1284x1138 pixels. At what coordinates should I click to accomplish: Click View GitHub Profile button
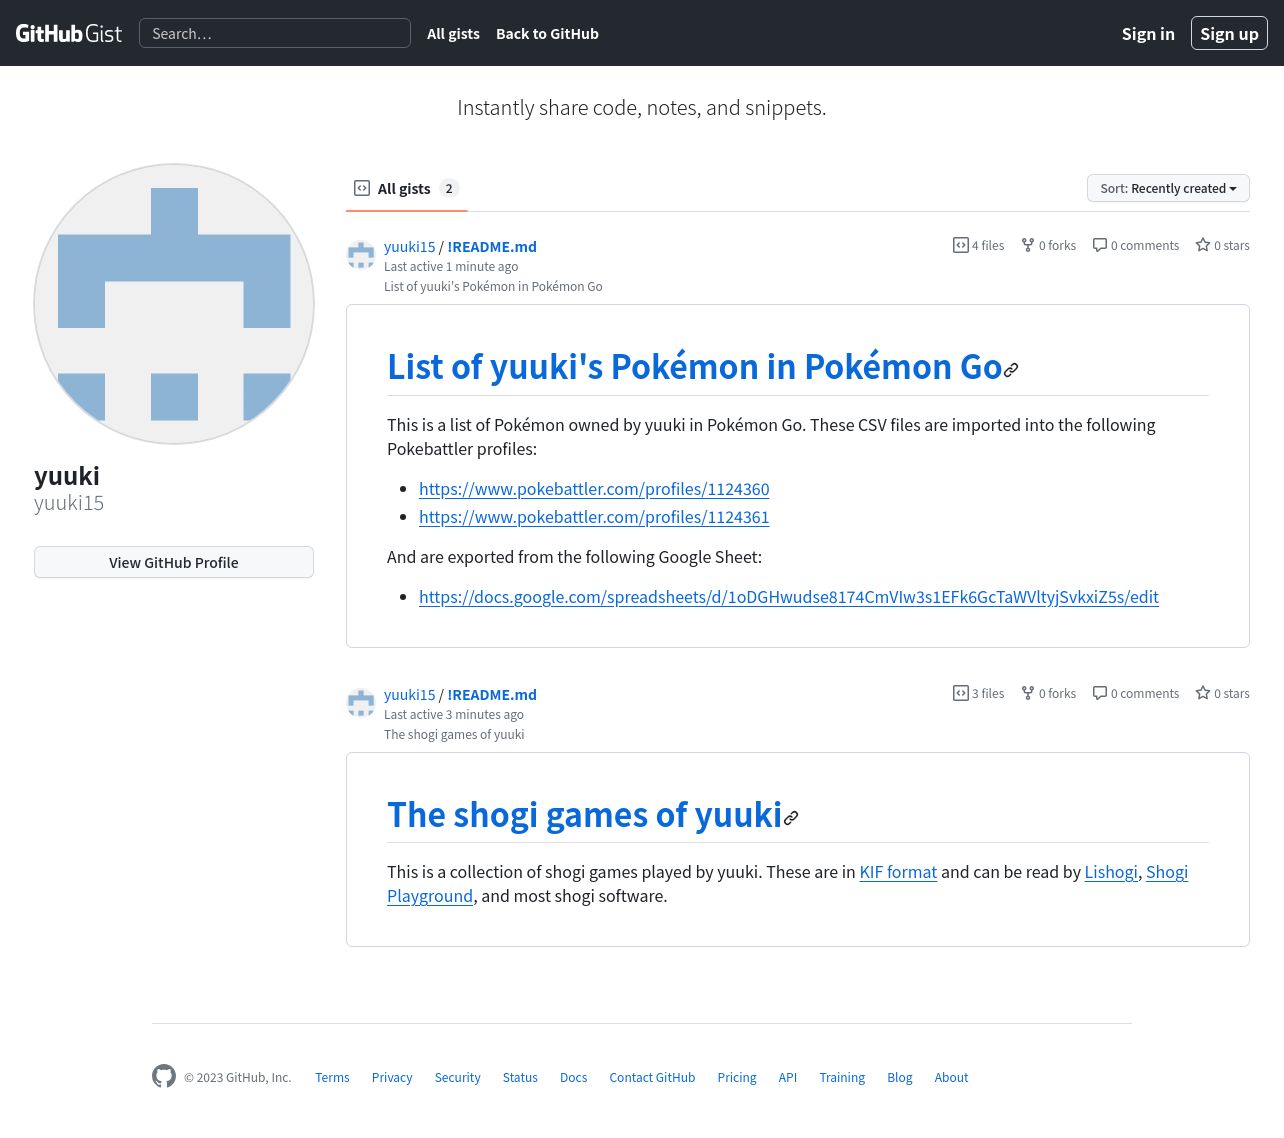click(174, 562)
